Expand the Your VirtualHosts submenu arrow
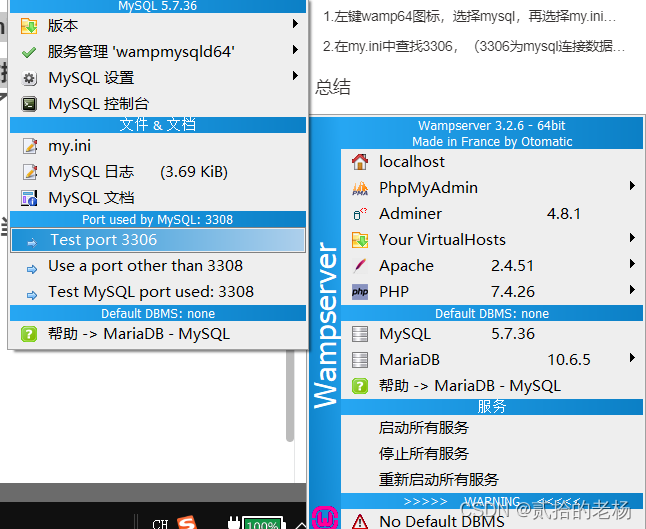Screen dimensions: 646x529 pyautogui.click(x=632, y=238)
